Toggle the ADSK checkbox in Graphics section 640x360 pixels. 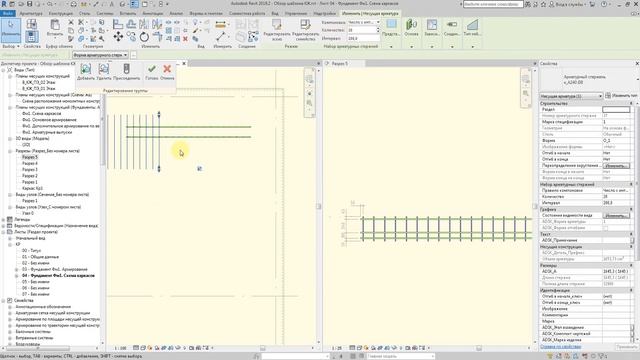point(606,228)
